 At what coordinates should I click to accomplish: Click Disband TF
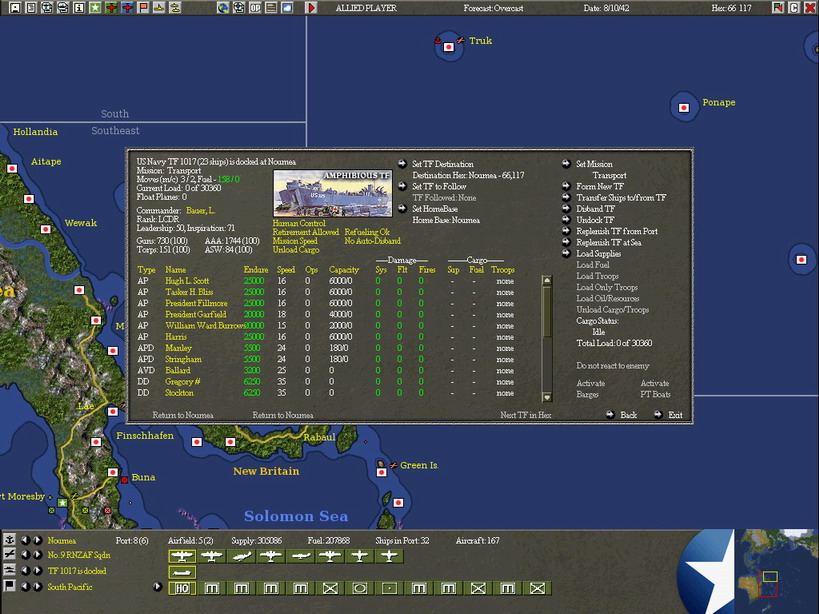595,209
